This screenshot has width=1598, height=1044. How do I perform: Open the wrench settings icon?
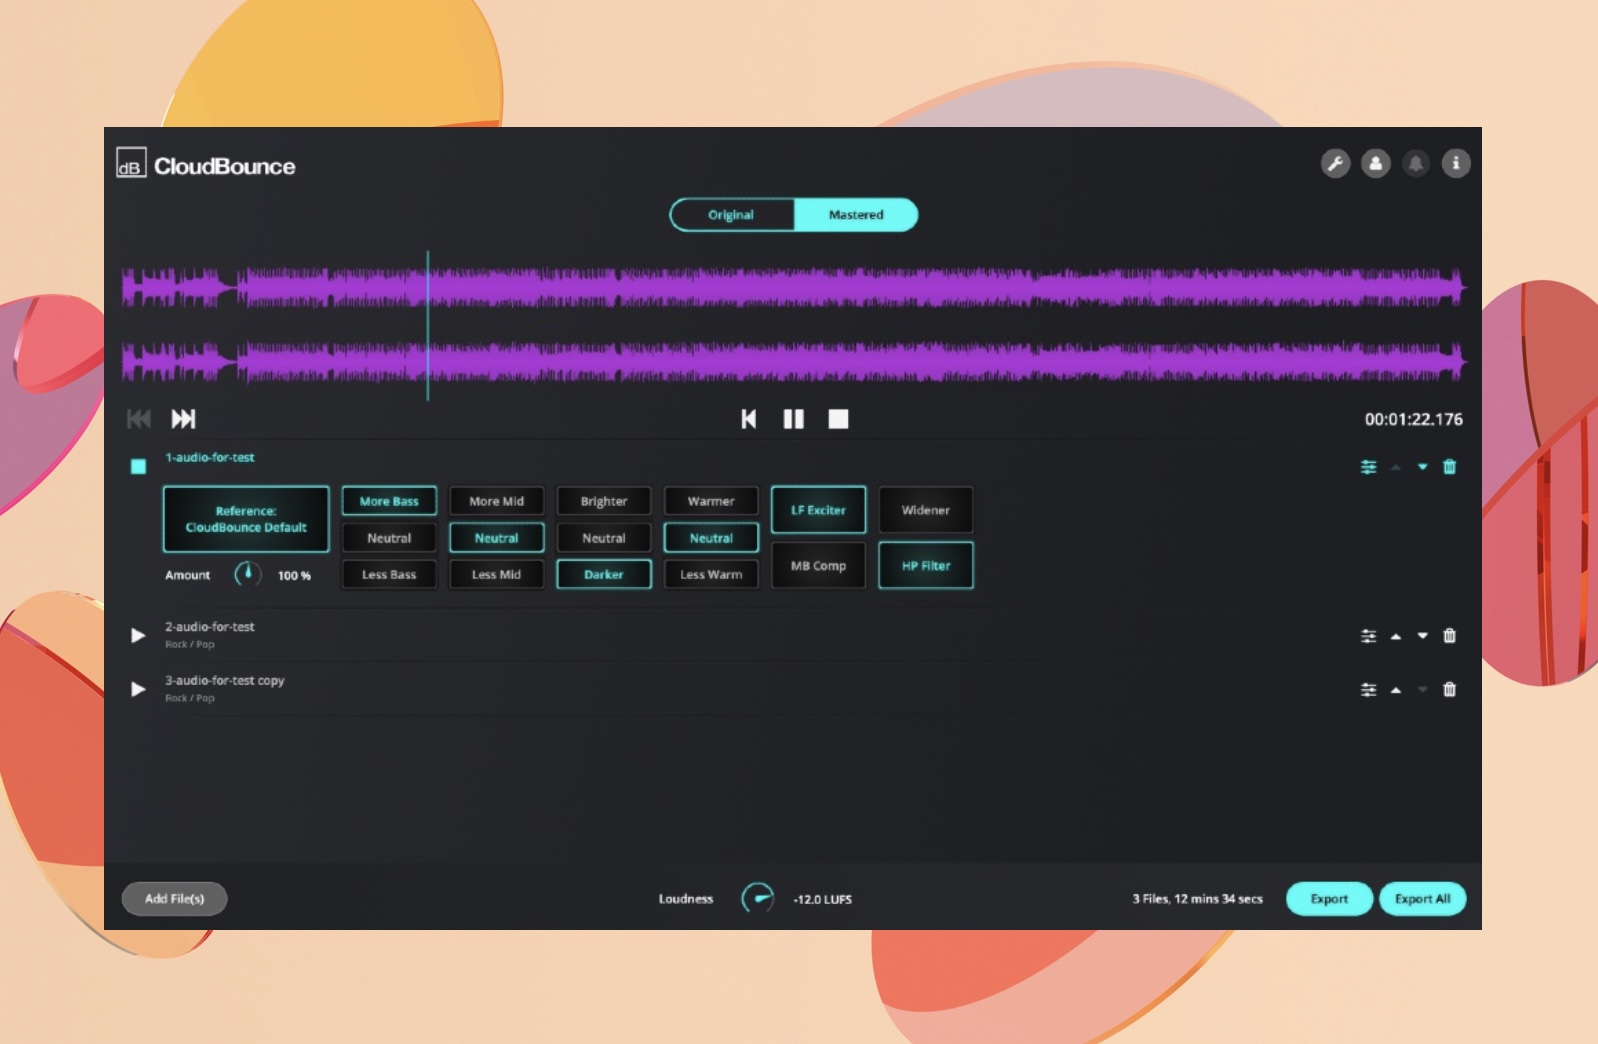pyautogui.click(x=1335, y=163)
